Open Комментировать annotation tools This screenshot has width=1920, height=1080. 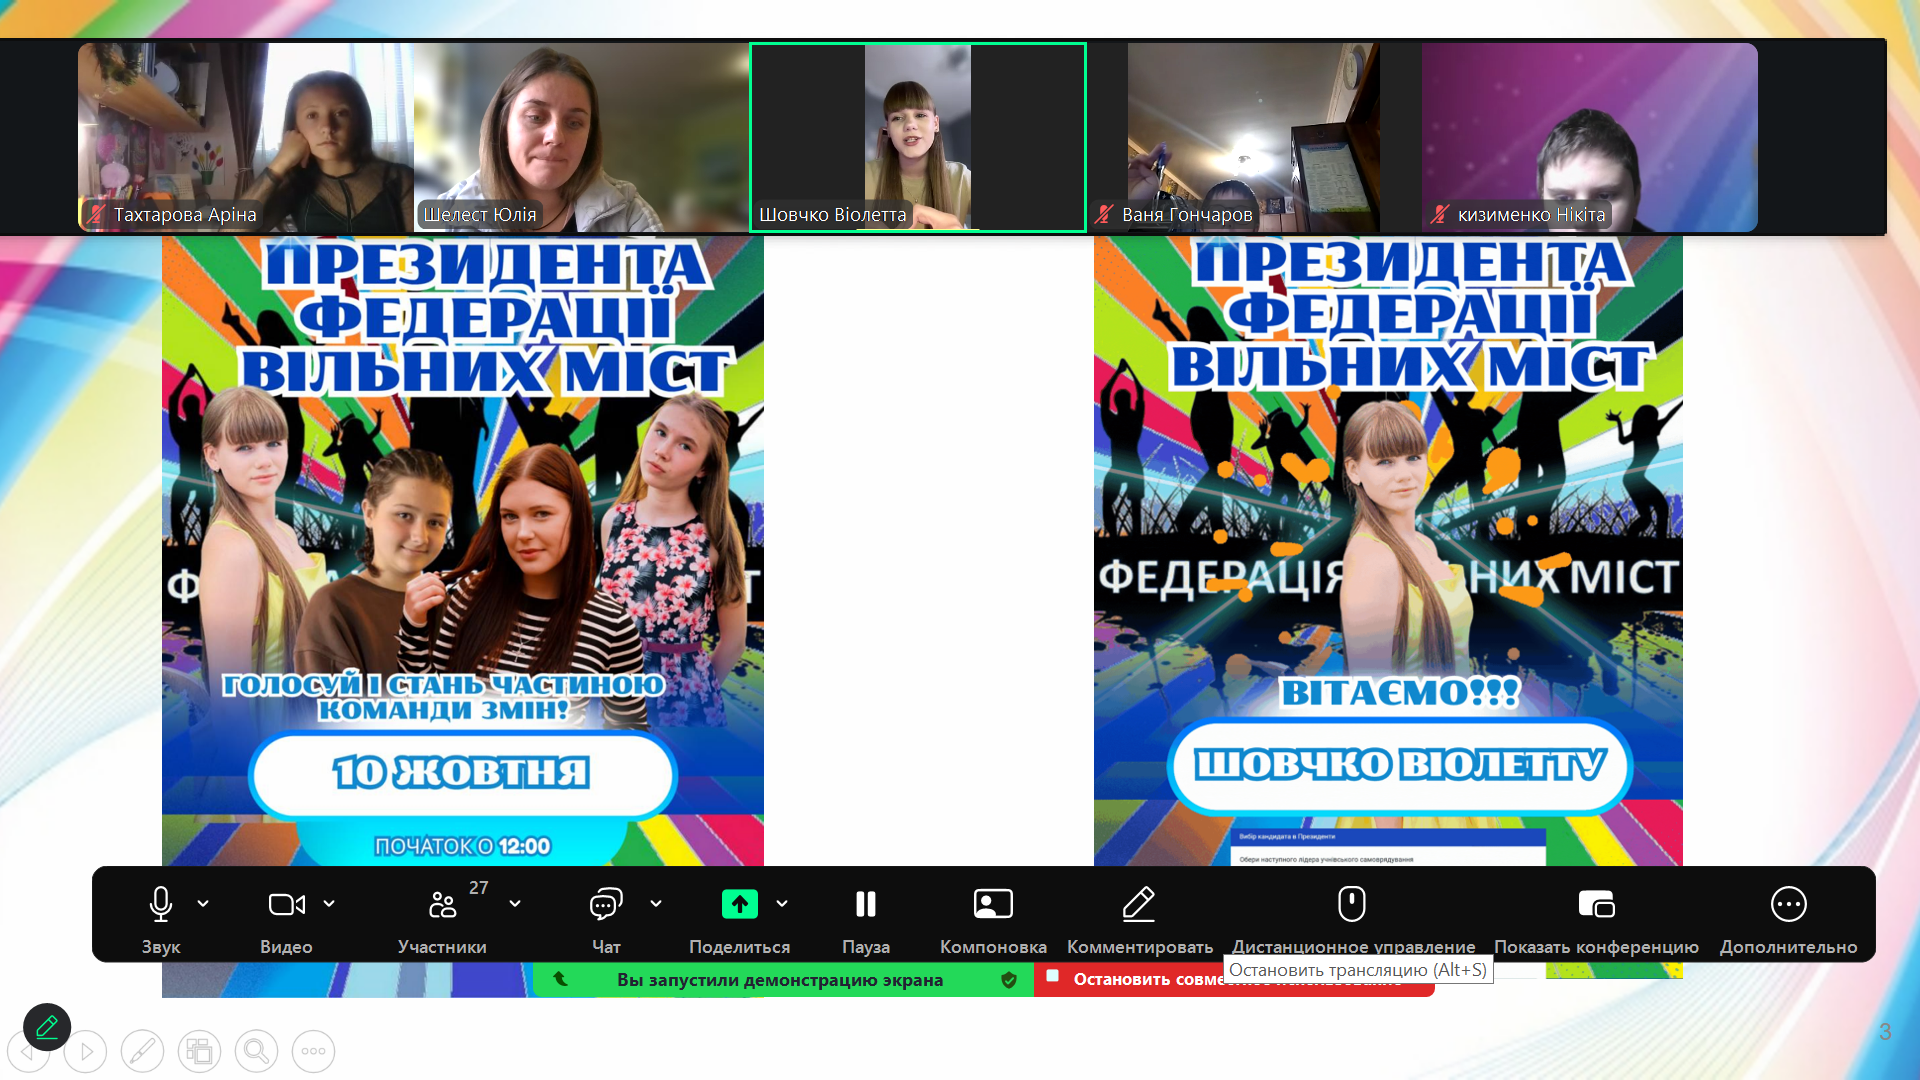pos(1139,905)
